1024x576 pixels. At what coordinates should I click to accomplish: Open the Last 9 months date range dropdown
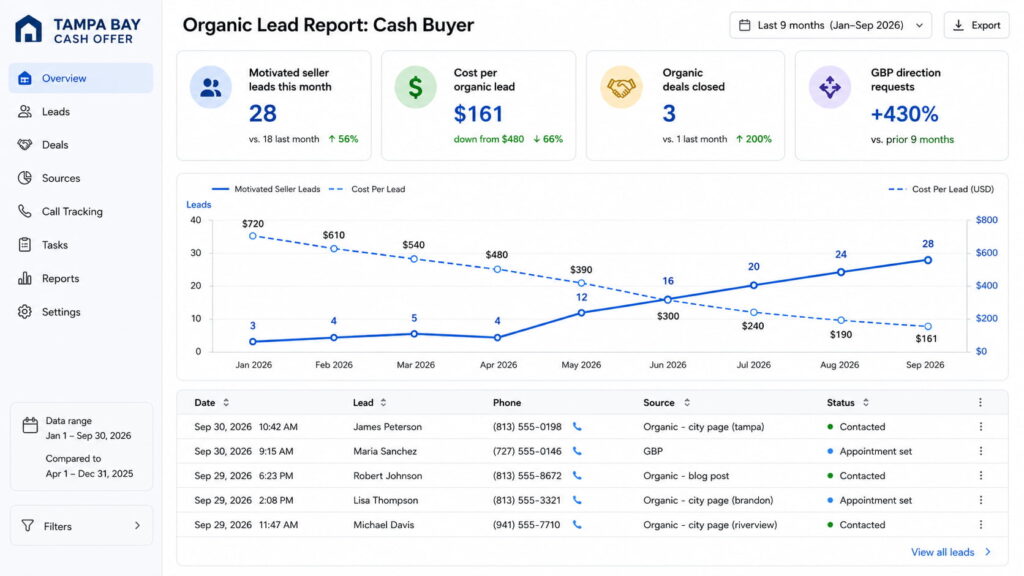pos(831,25)
